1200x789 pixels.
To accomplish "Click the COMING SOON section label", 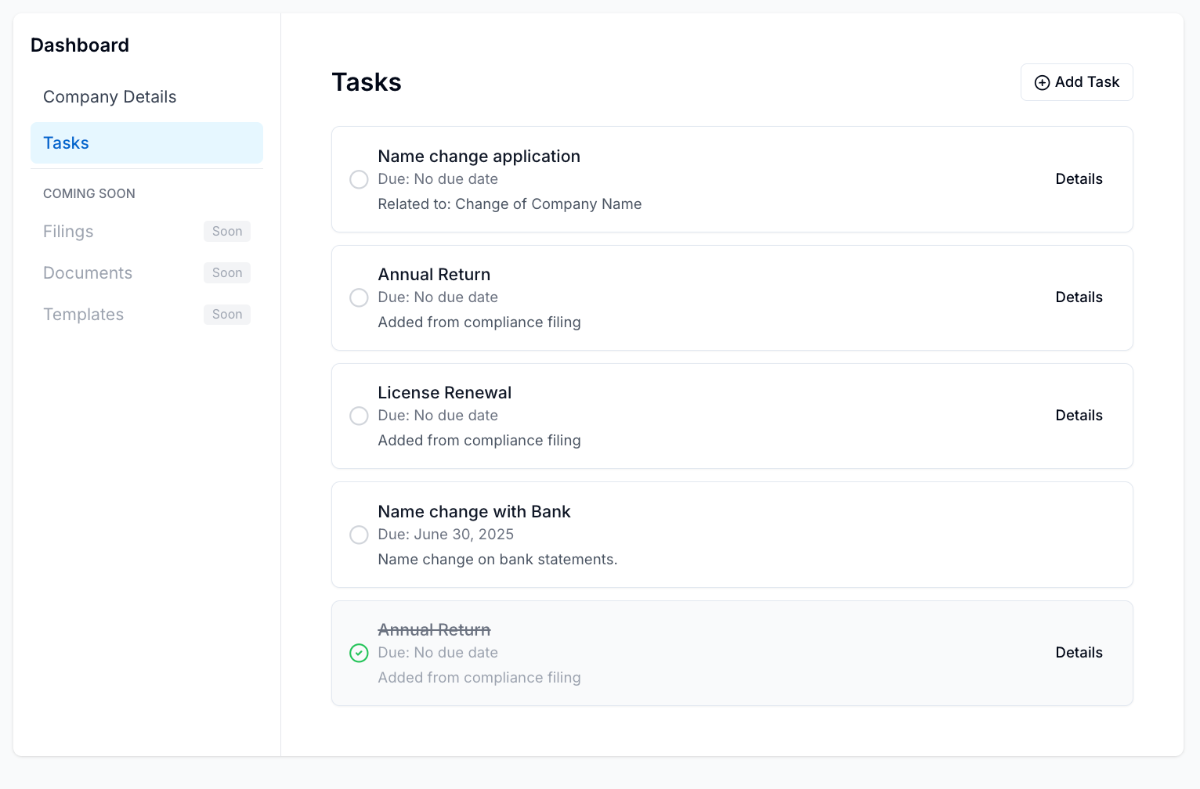I will tap(89, 194).
